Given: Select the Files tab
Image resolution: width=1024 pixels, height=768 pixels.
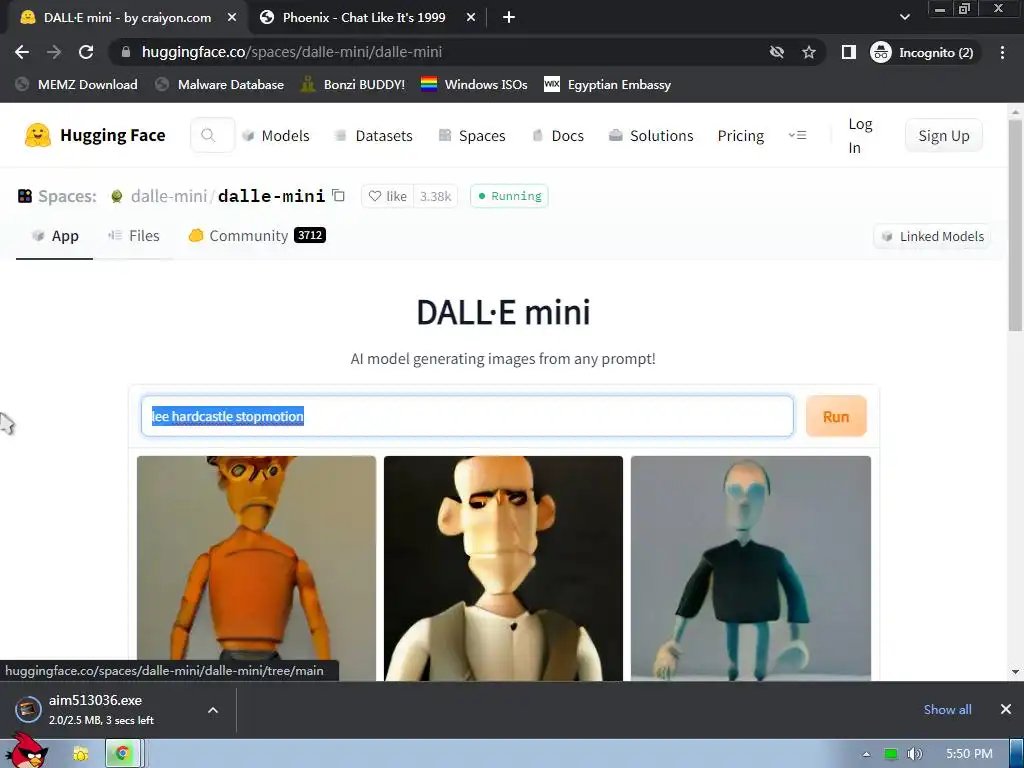Looking at the screenshot, I should (x=133, y=236).
